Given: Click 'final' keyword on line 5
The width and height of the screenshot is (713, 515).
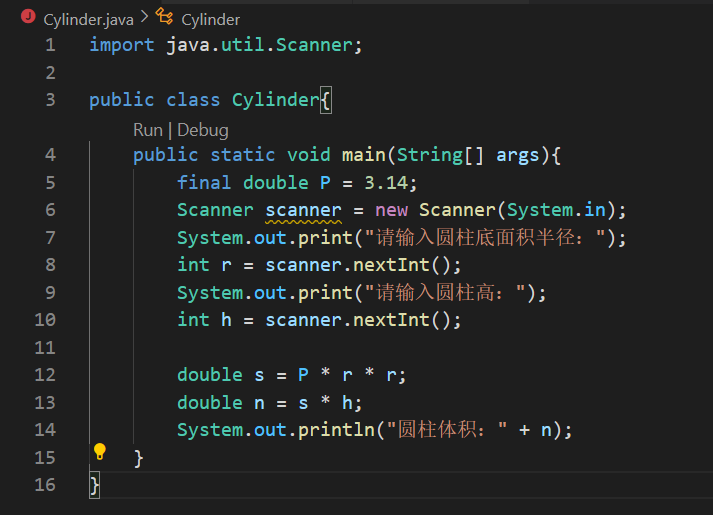Looking at the screenshot, I should 204,183.
